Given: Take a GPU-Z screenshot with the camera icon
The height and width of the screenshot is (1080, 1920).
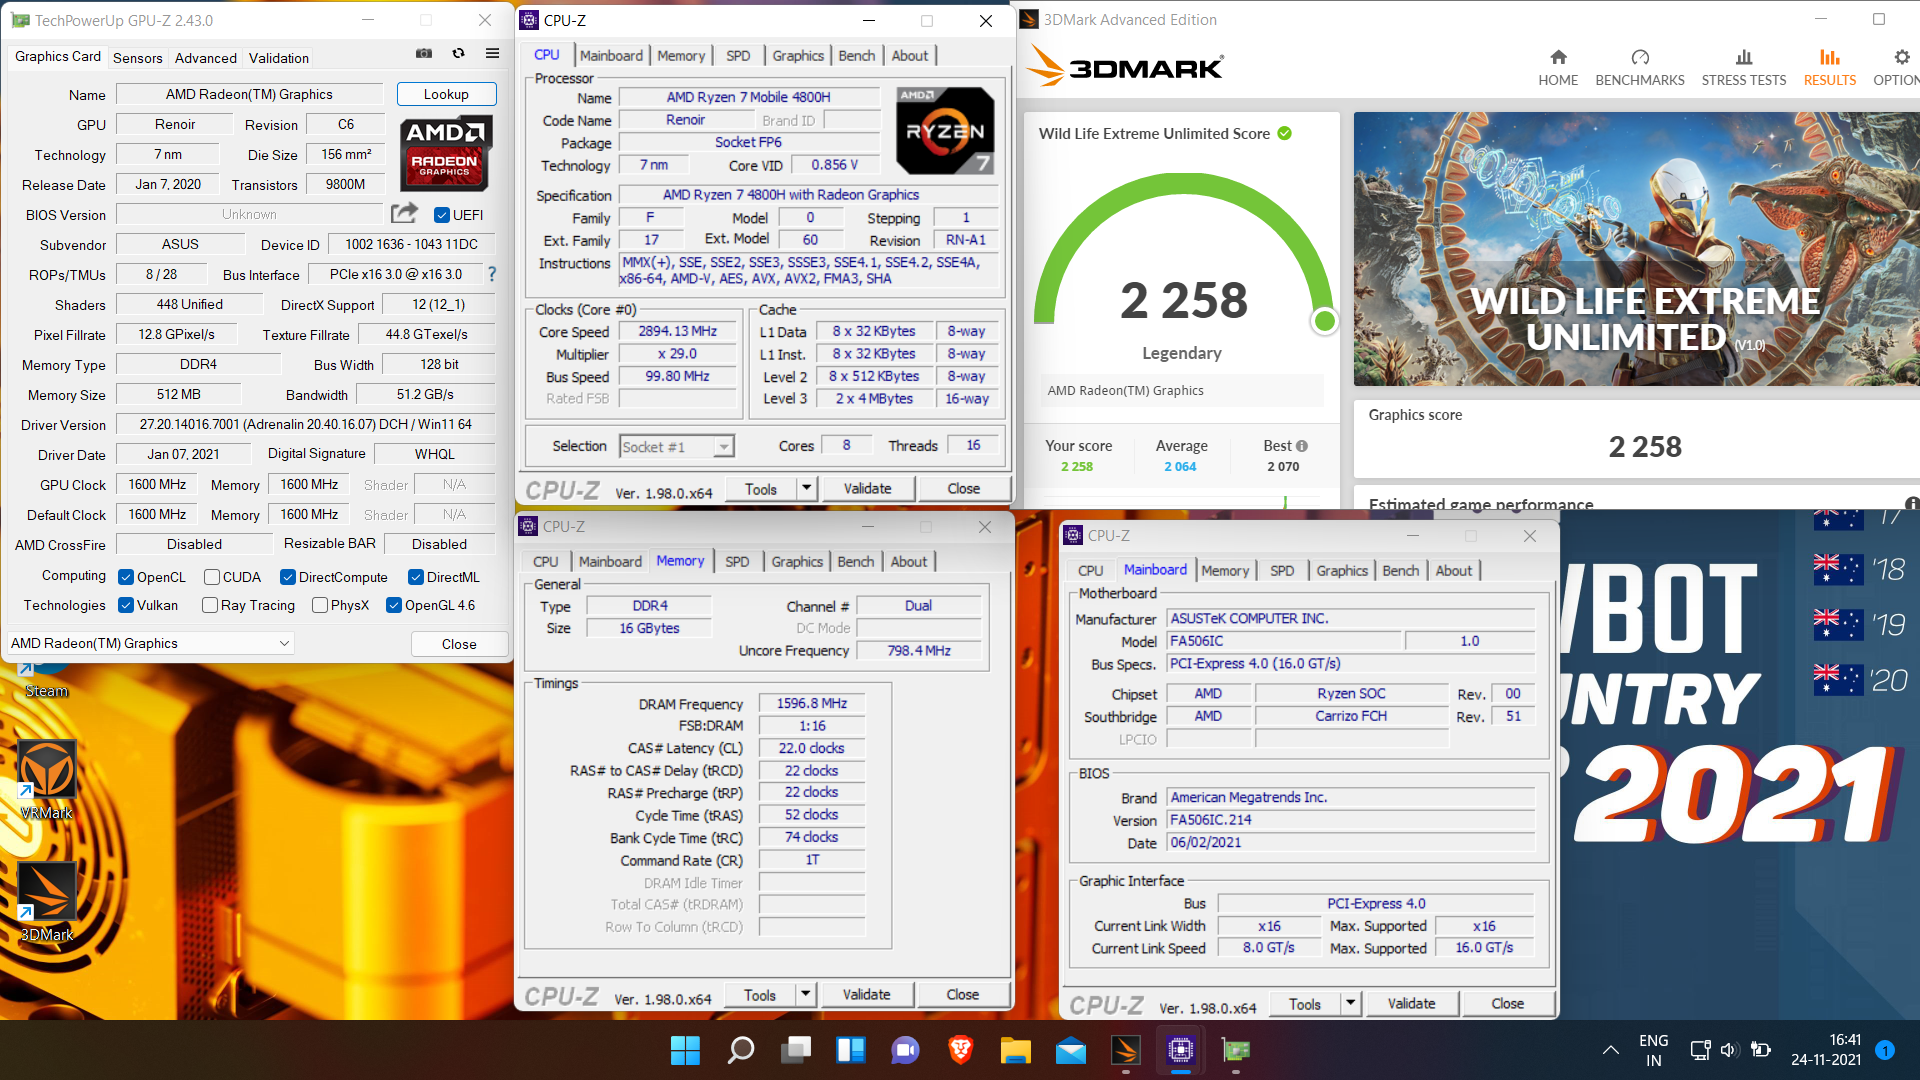Looking at the screenshot, I should click(x=424, y=54).
